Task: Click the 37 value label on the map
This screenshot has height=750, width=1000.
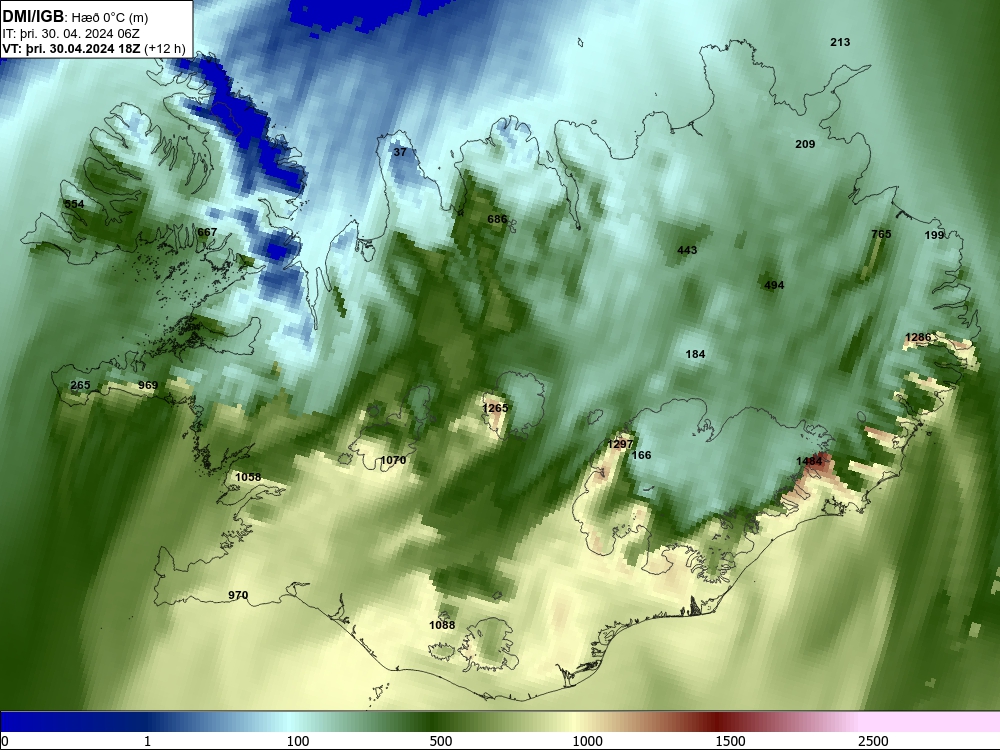Action: [x=399, y=152]
